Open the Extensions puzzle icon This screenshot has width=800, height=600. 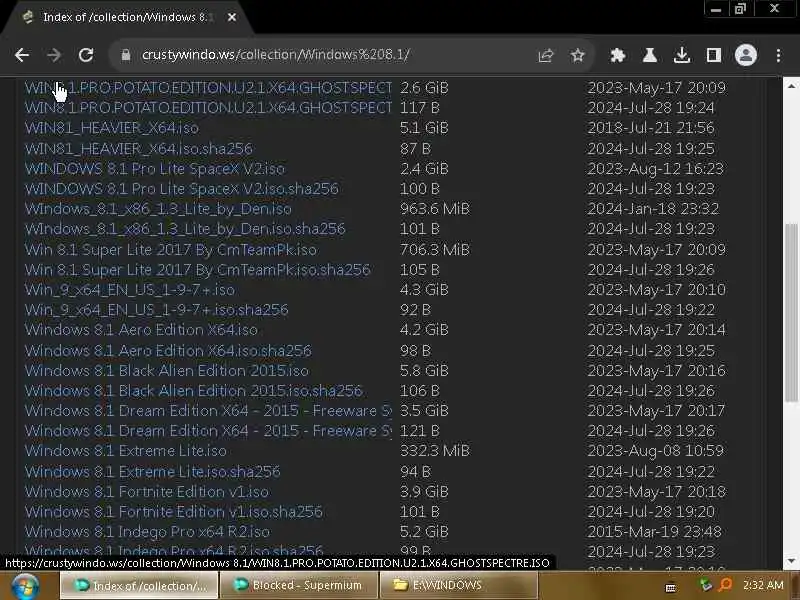(618, 55)
